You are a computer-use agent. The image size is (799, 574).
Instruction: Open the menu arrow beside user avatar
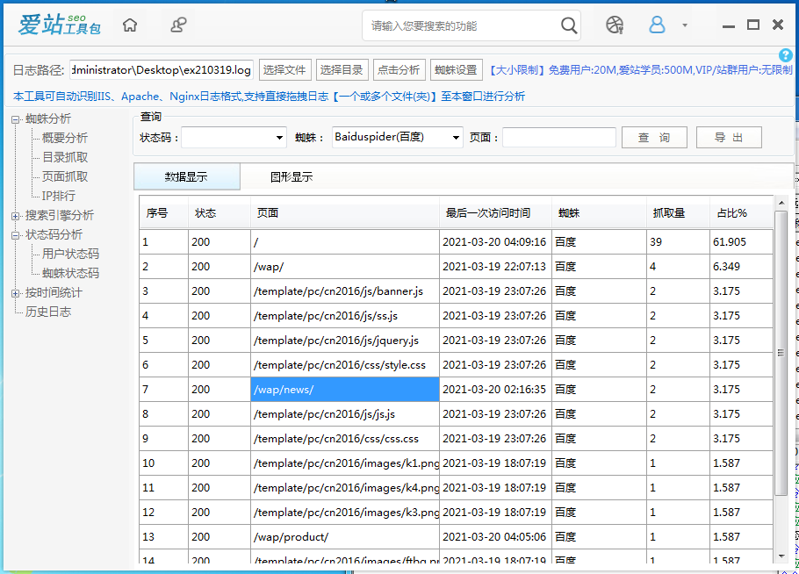(x=684, y=25)
